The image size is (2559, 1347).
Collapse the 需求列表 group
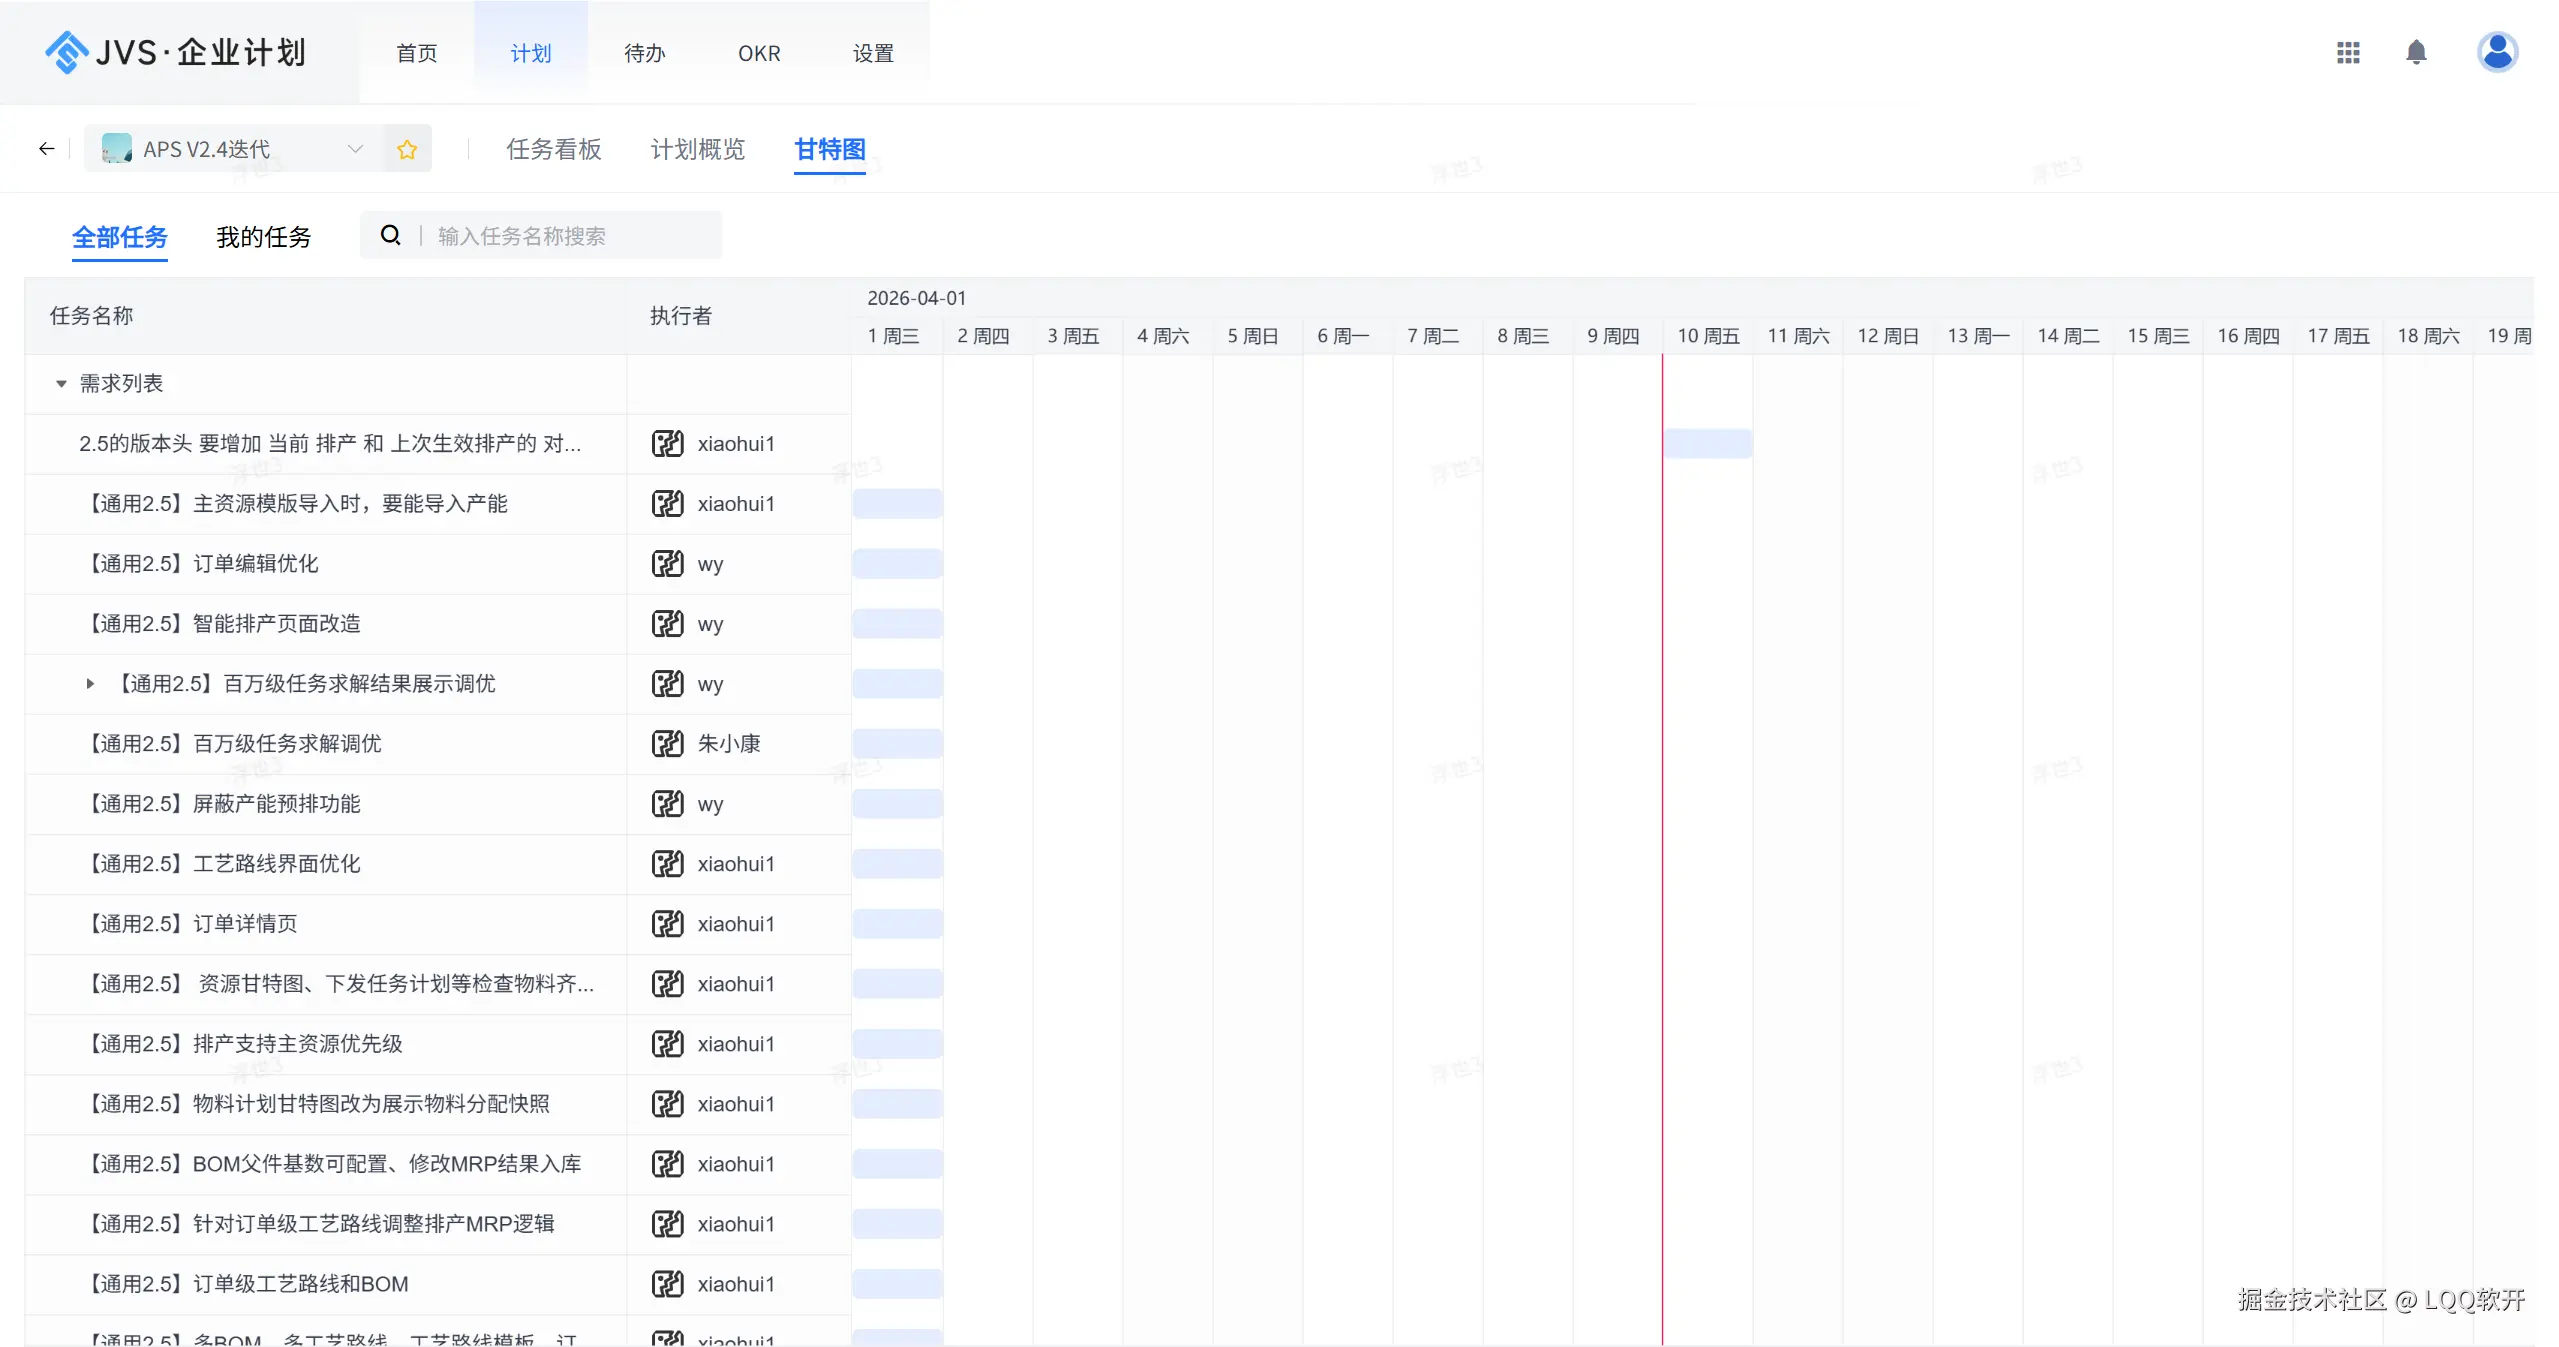pyautogui.click(x=61, y=384)
